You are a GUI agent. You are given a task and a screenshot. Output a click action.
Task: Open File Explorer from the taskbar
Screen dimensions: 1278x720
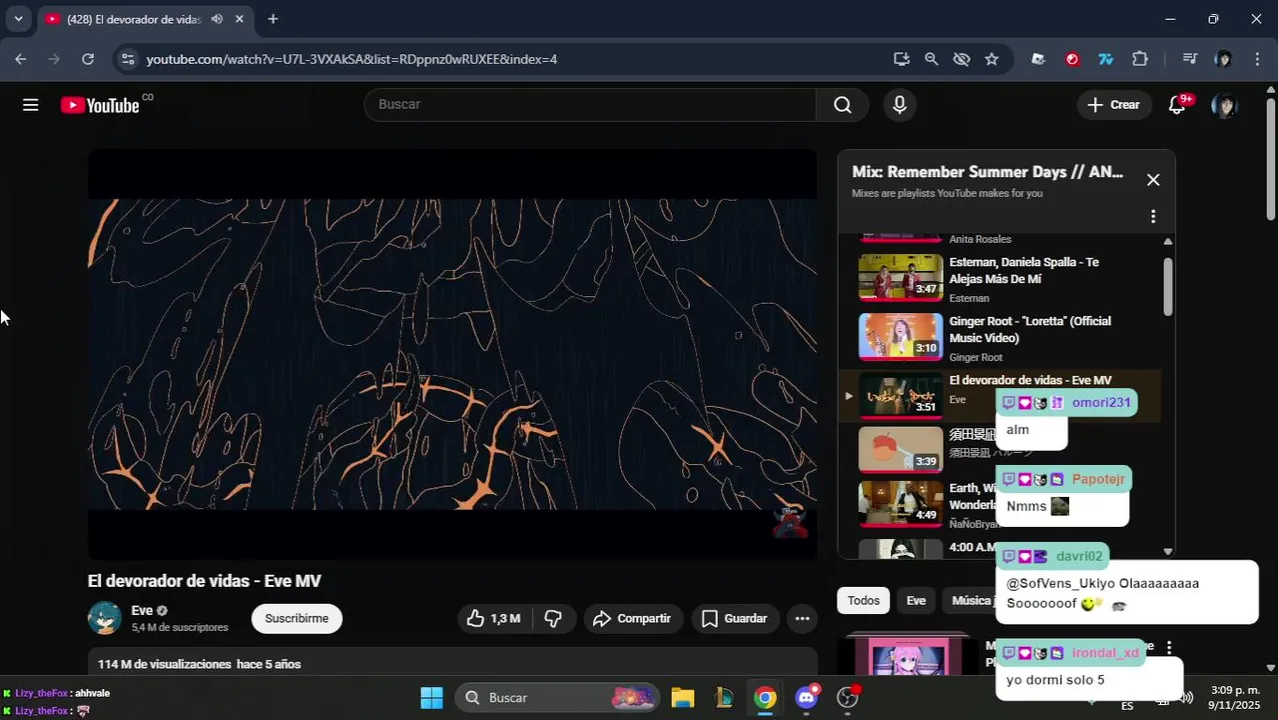(x=682, y=698)
